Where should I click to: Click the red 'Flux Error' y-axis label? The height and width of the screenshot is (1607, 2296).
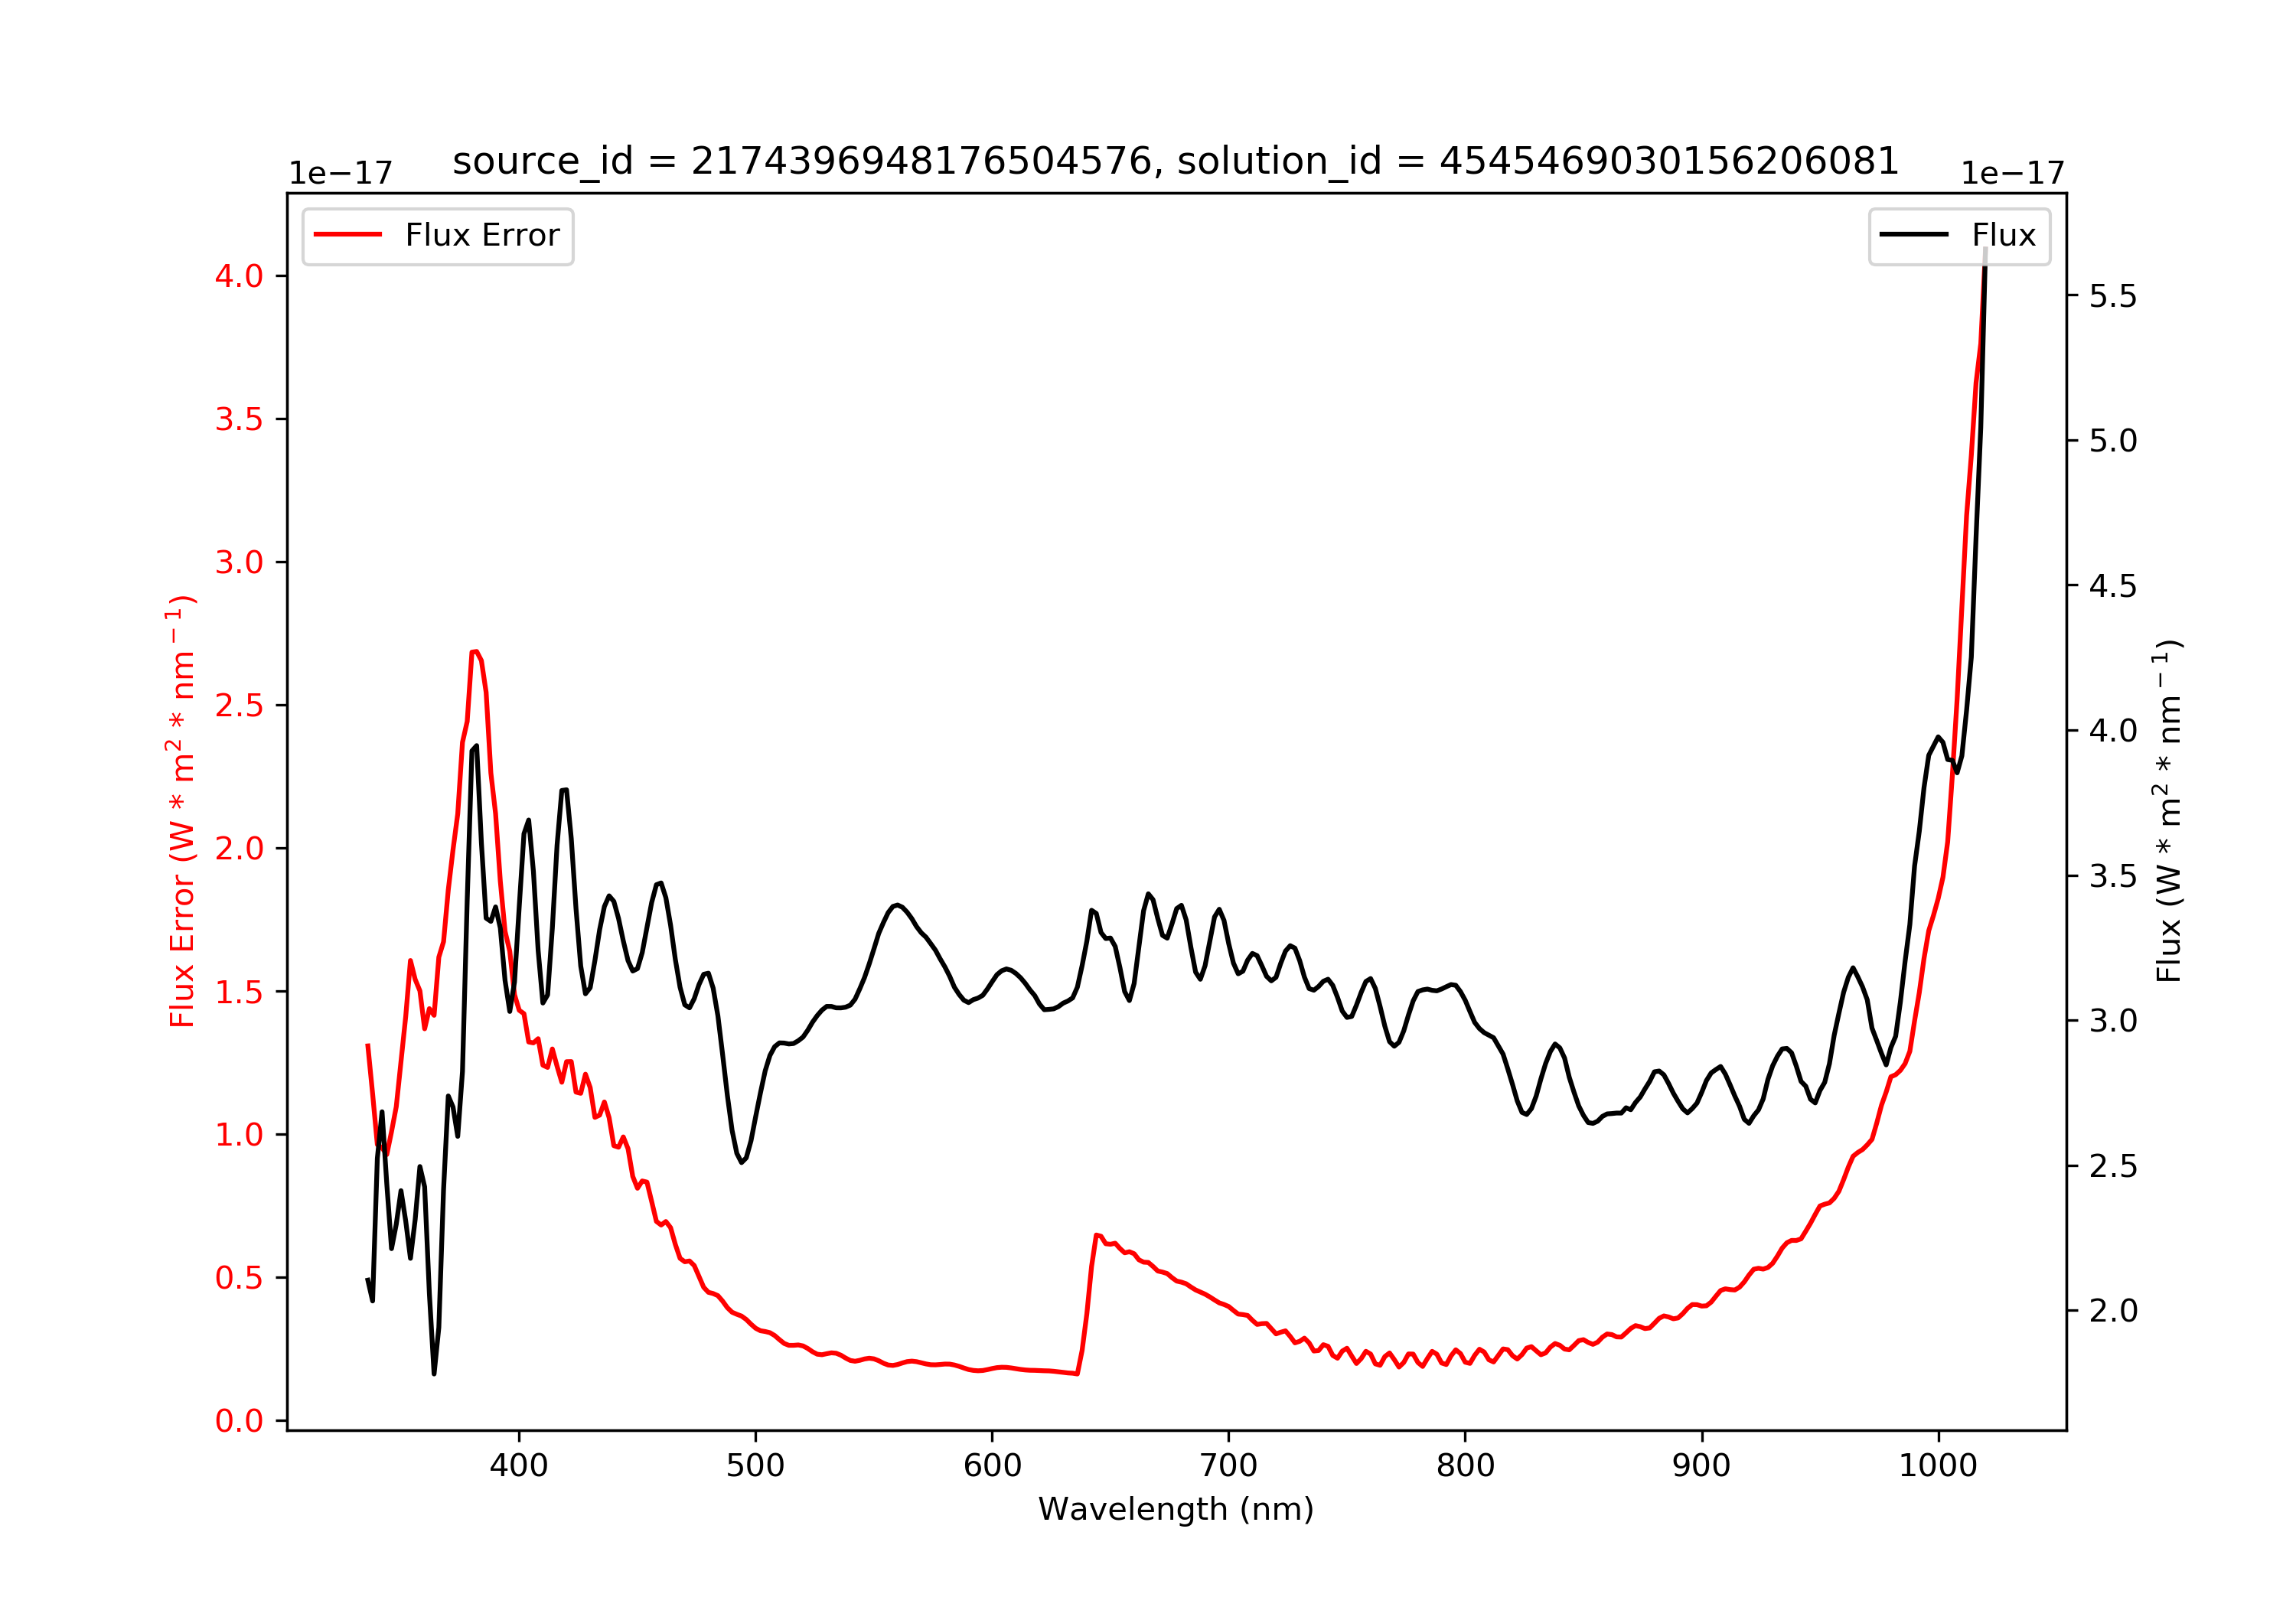point(181,811)
